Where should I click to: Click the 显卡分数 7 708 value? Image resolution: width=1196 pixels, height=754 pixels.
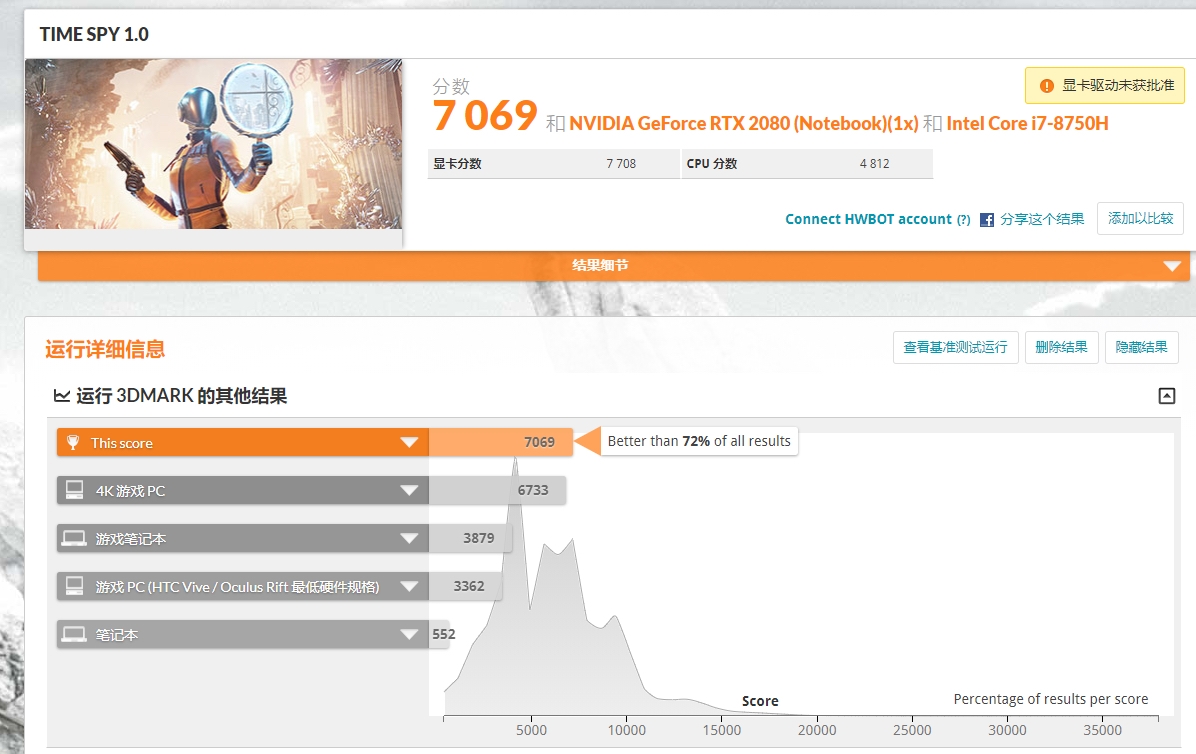click(621, 164)
